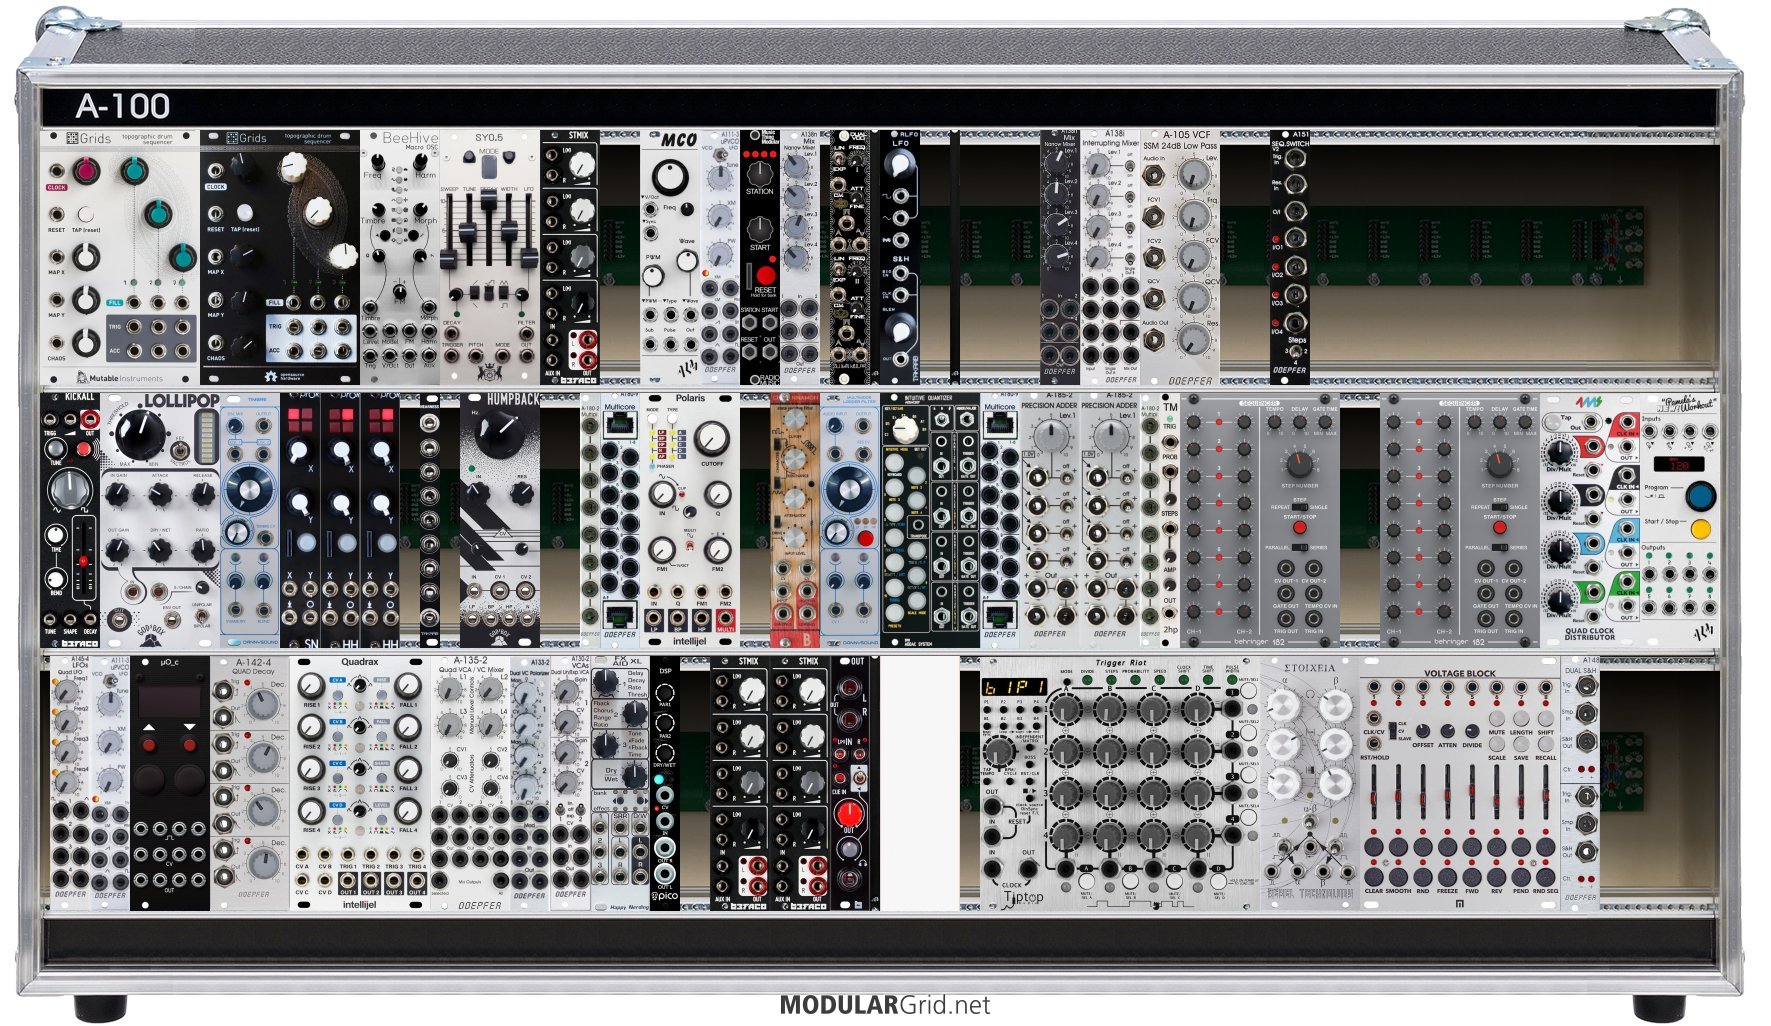
Task: Click the pink CLOCK knob on white Grids
Action: click(x=87, y=171)
